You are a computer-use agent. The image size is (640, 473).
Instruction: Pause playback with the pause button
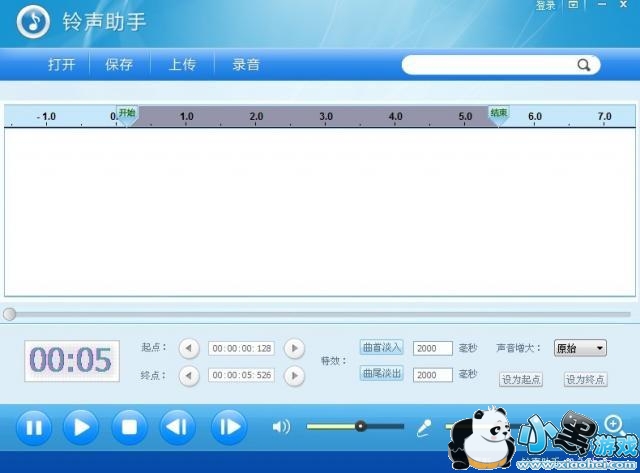(34, 427)
